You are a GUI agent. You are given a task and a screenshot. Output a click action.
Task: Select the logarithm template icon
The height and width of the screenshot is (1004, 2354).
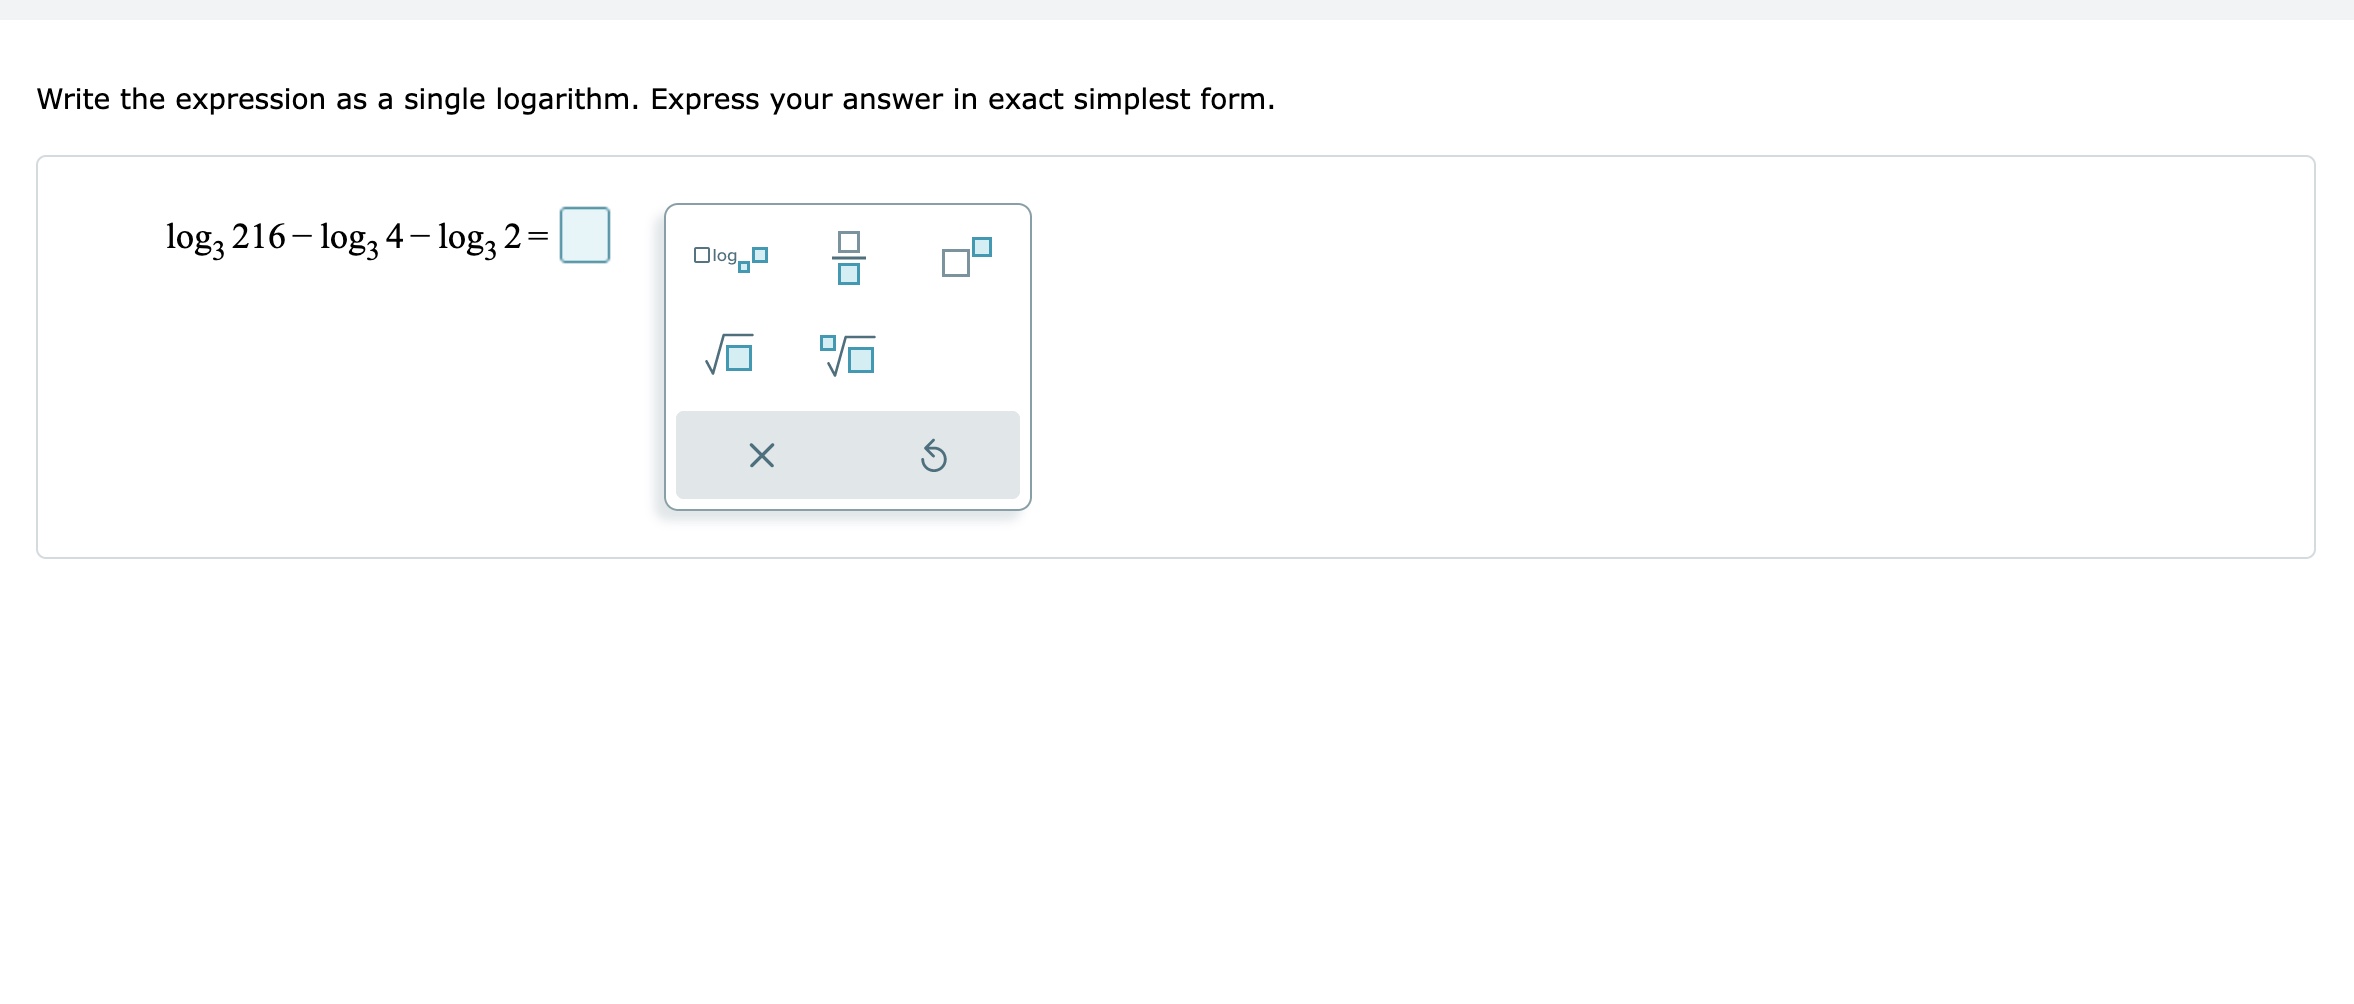tap(729, 257)
